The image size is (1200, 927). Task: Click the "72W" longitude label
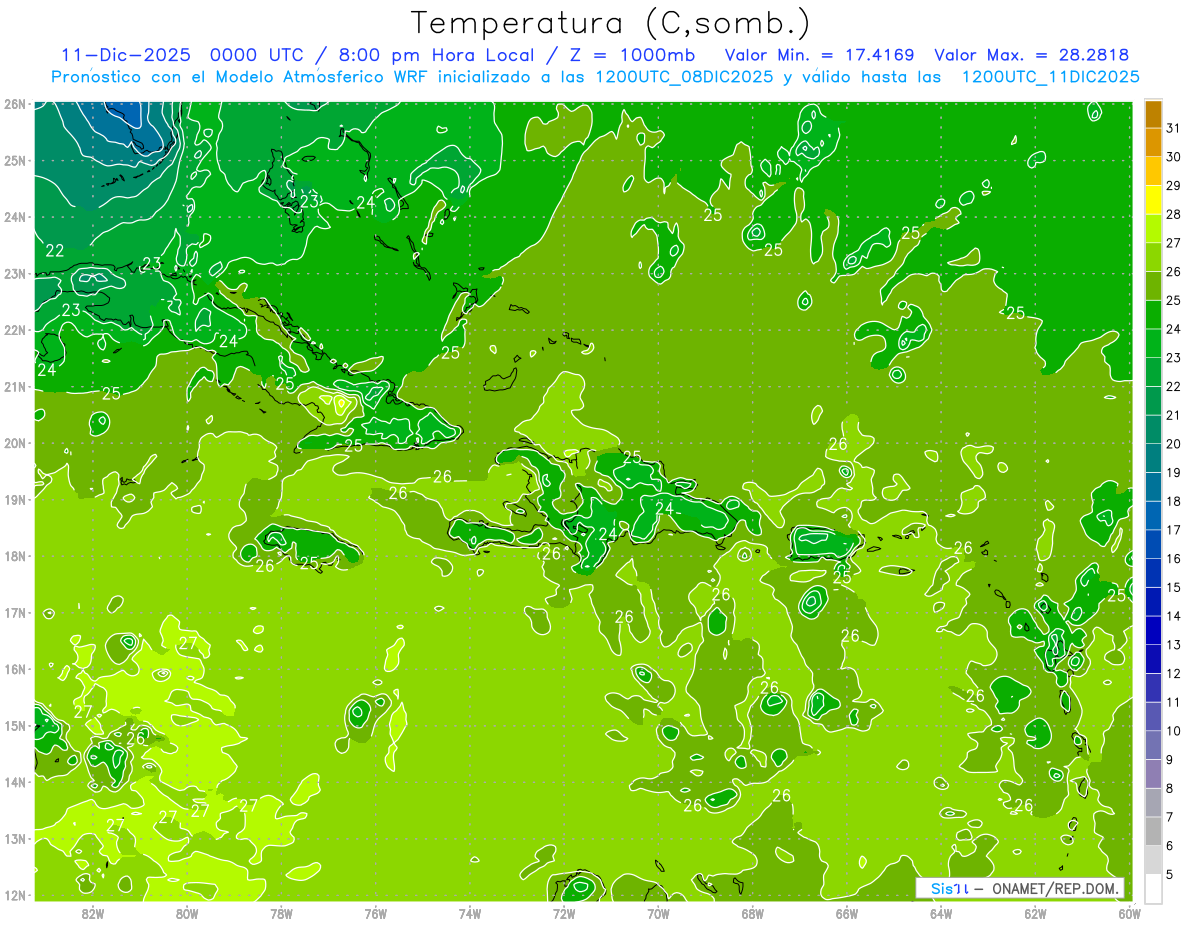(564, 913)
